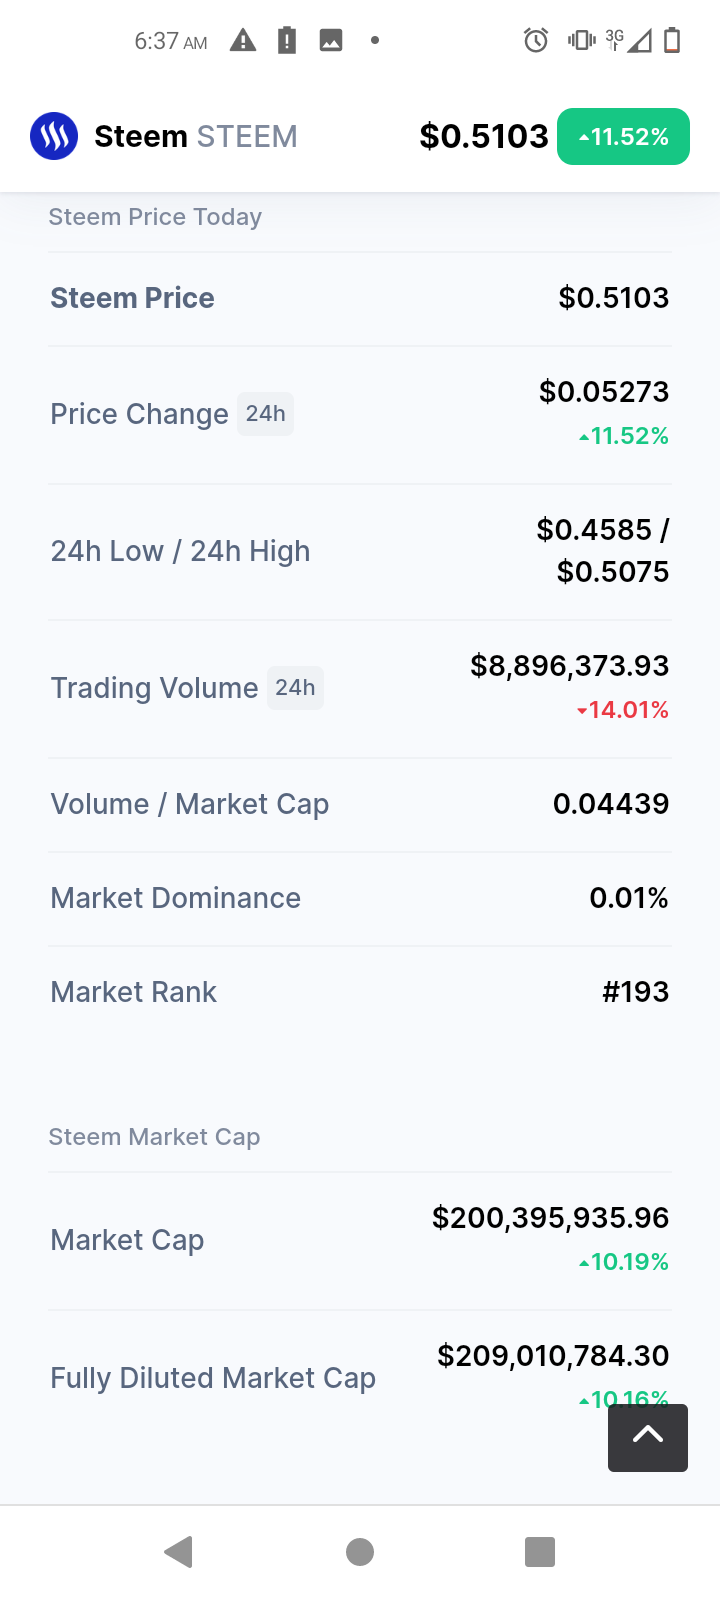The height and width of the screenshot is (1600, 720).
Task: Tap the battery alert status icon
Action: (287, 41)
